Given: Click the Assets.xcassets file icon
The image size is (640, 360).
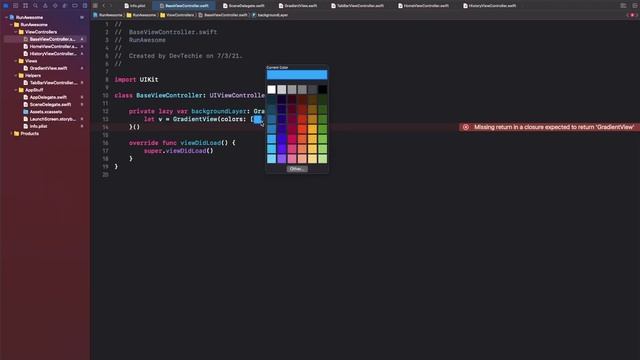Looking at the screenshot, I should [x=26, y=112].
